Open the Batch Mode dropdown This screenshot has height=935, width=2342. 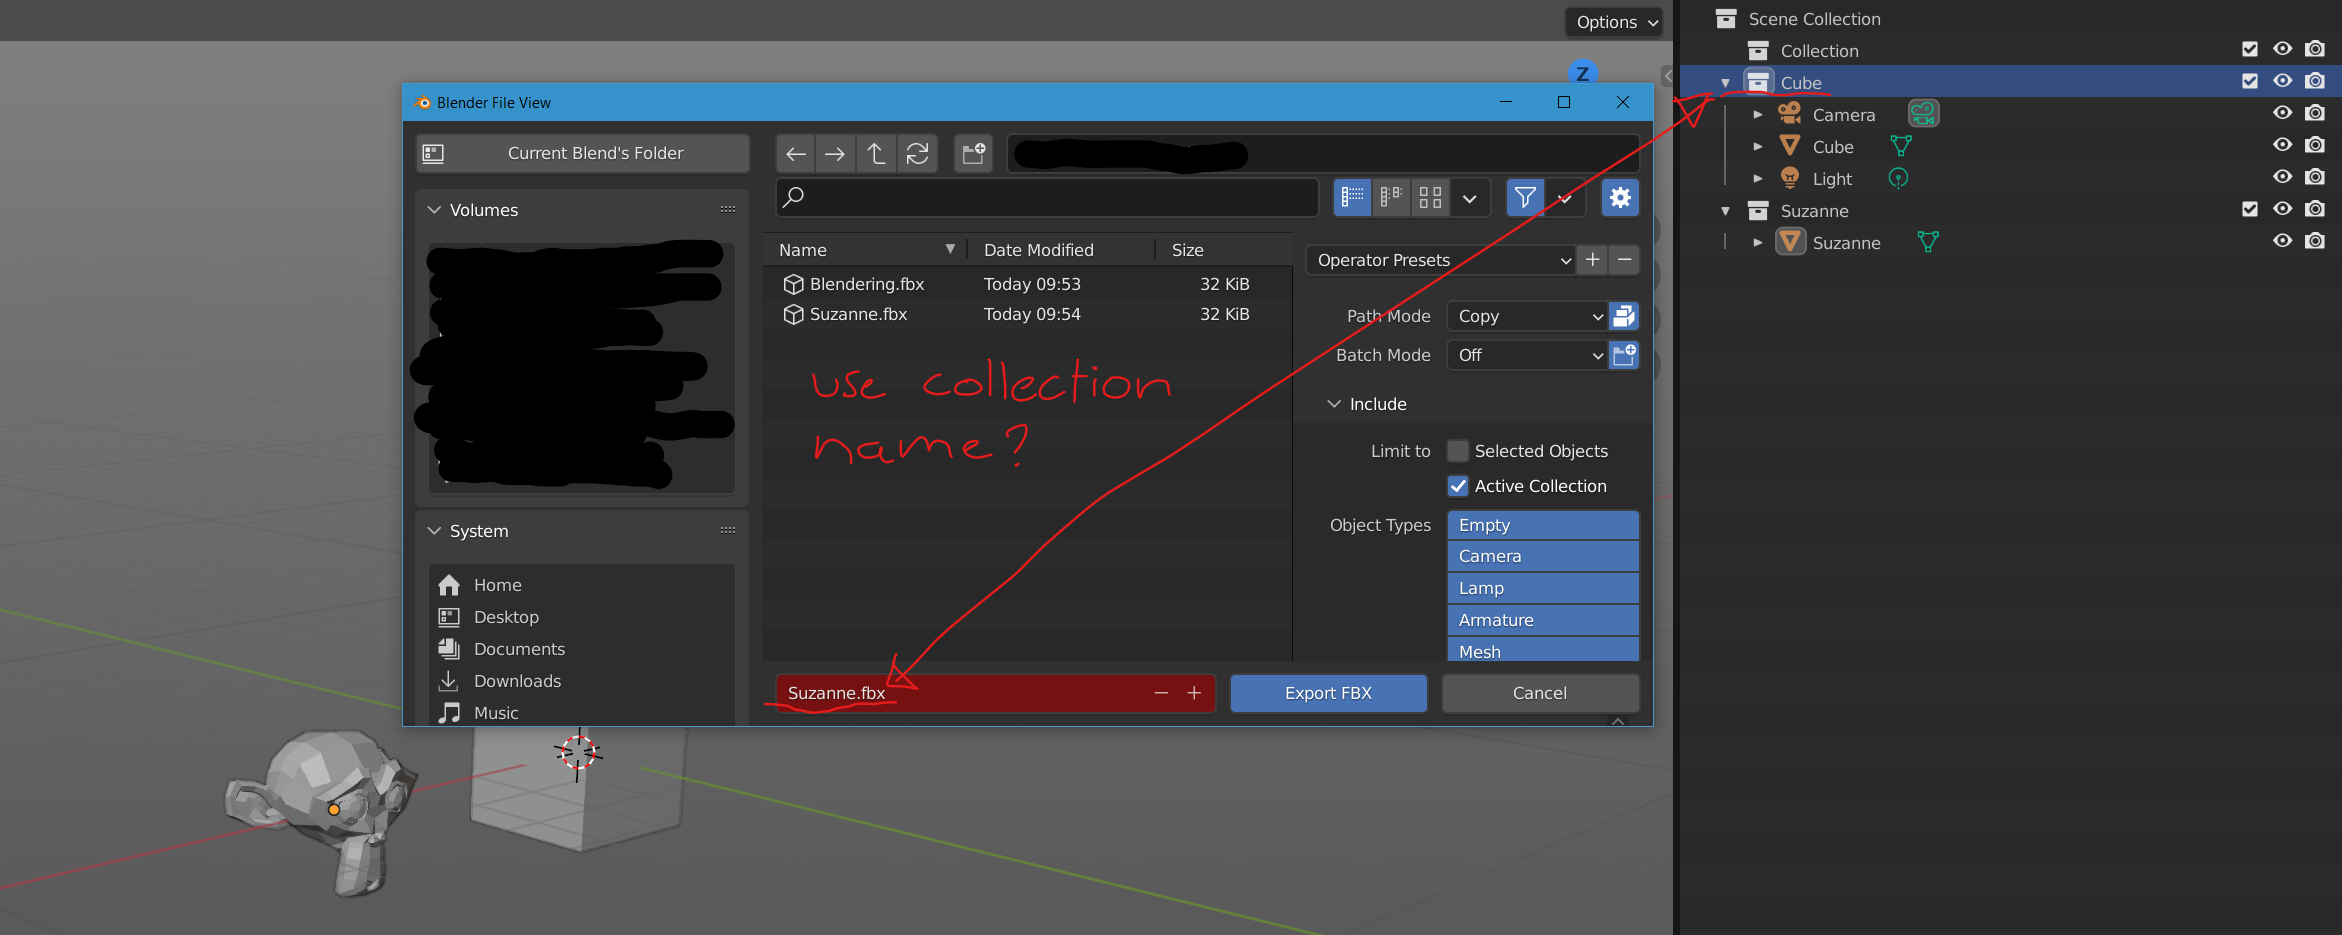point(1528,355)
